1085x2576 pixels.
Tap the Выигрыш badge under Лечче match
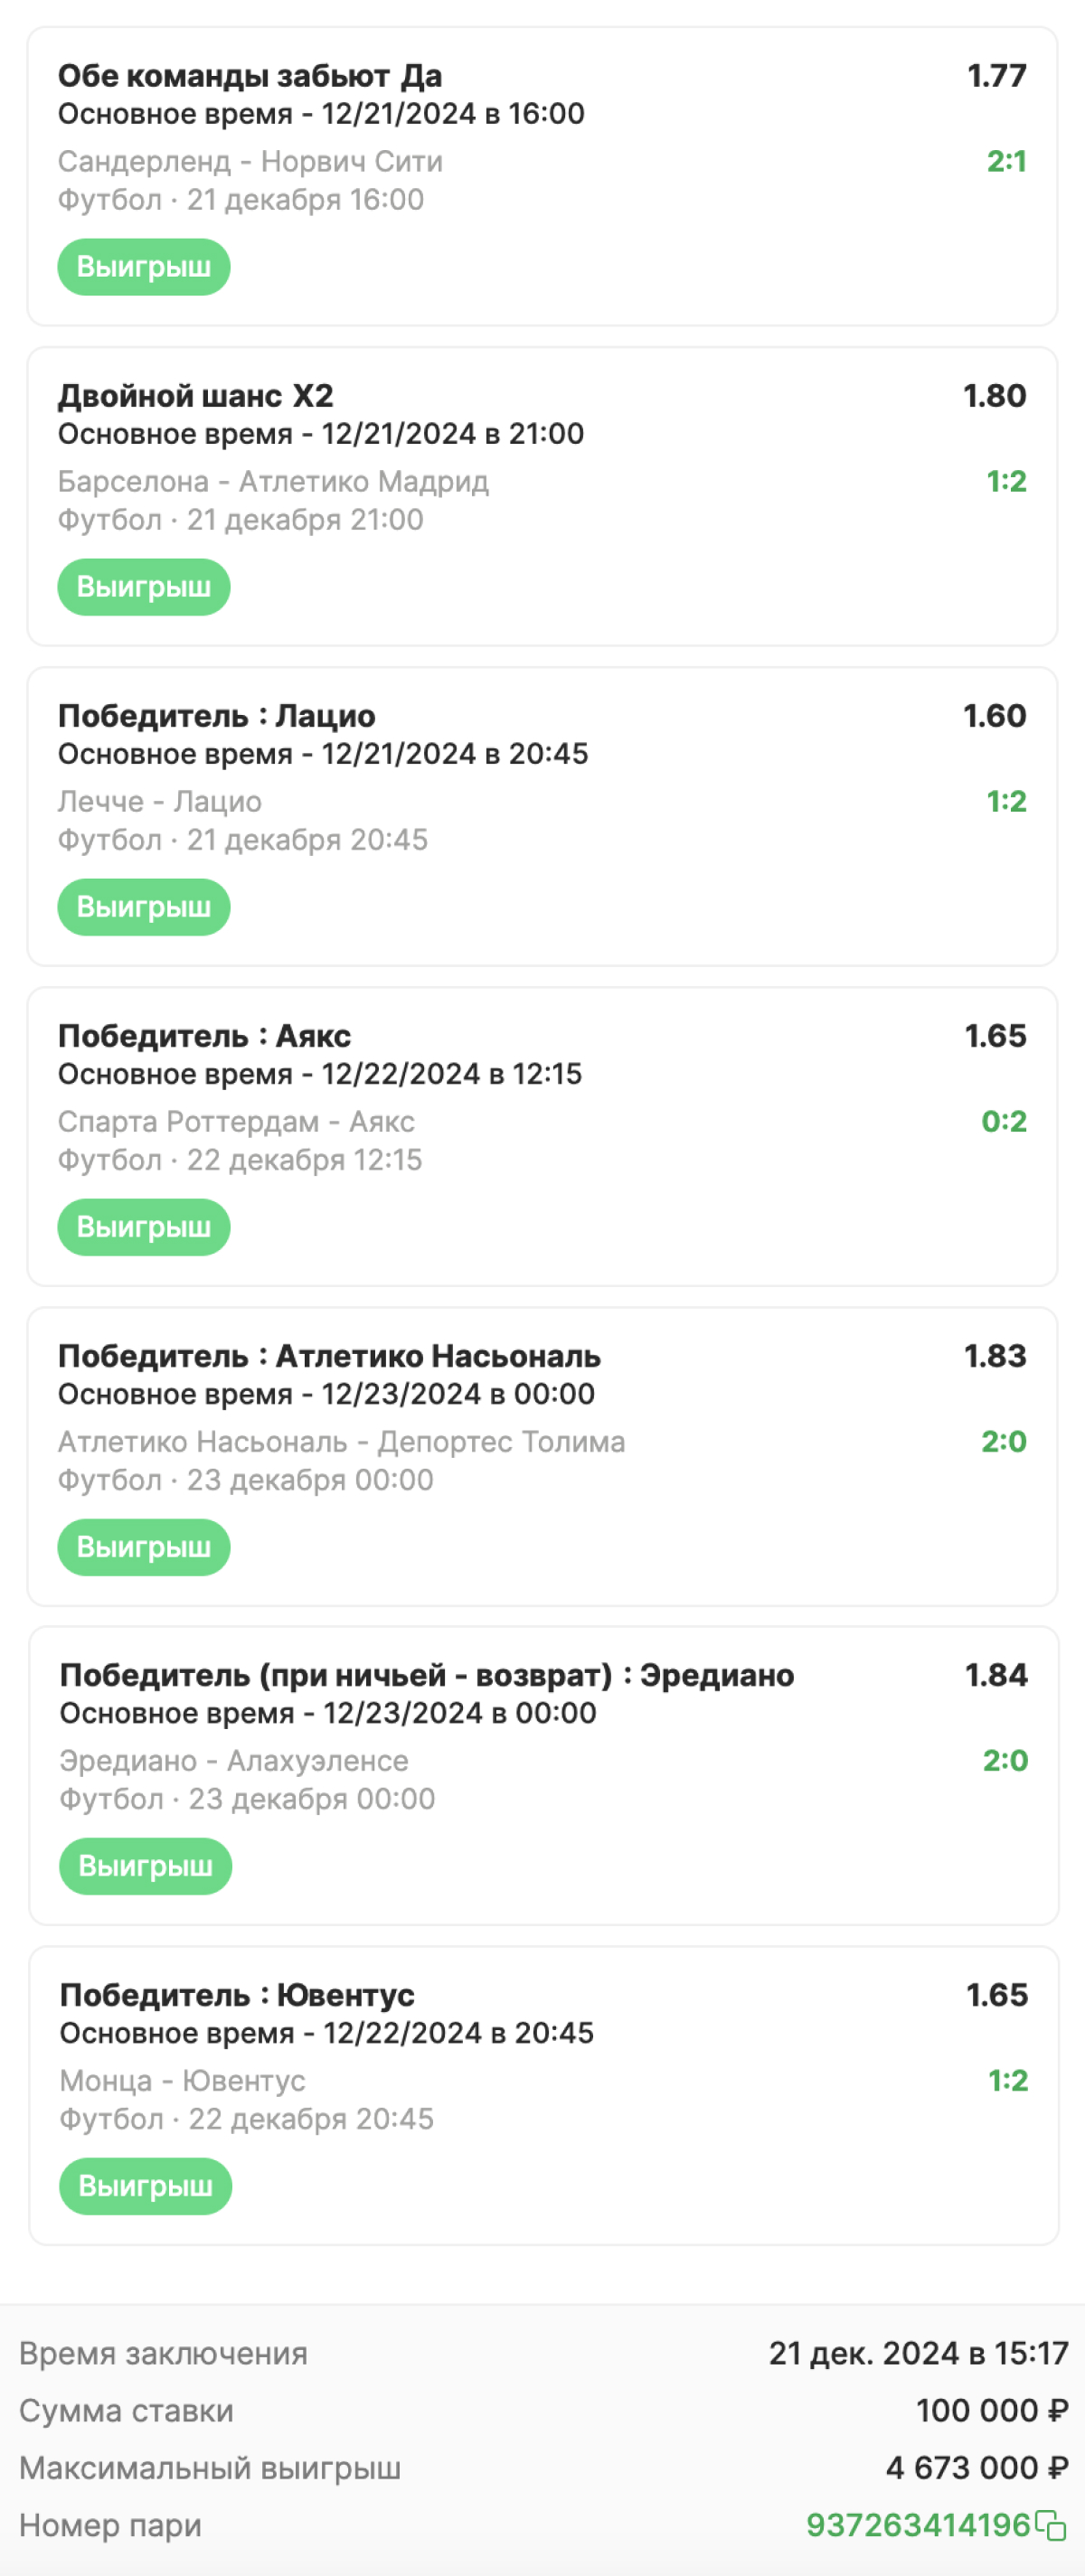pyautogui.click(x=144, y=907)
